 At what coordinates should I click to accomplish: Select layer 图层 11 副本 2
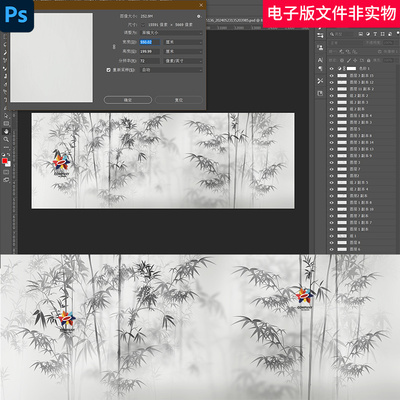(362, 89)
